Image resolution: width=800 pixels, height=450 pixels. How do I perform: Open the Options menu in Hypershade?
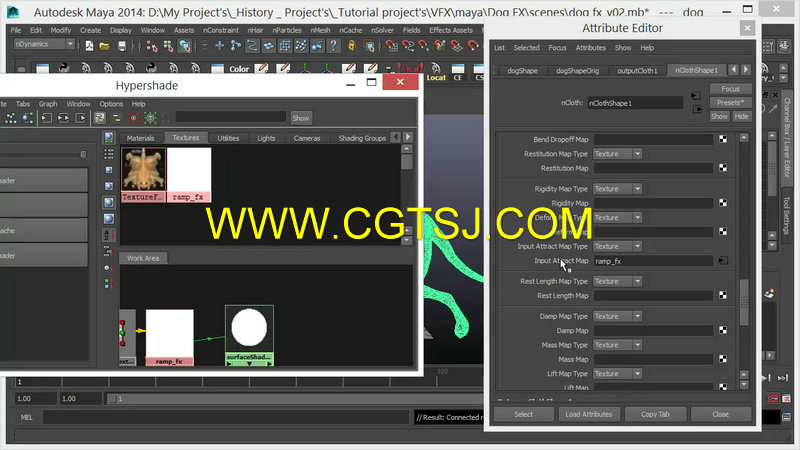pos(111,104)
